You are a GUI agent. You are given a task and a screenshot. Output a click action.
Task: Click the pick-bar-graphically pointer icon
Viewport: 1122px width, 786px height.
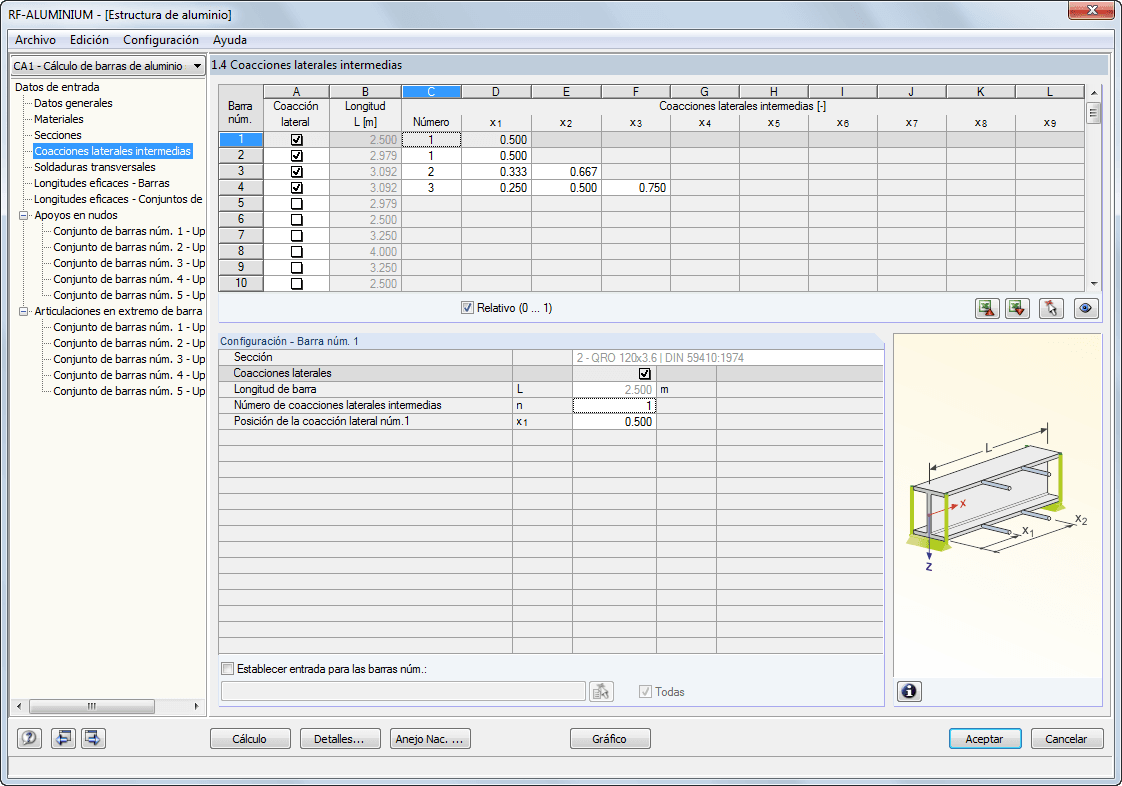pyautogui.click(x=1051, y=309)
